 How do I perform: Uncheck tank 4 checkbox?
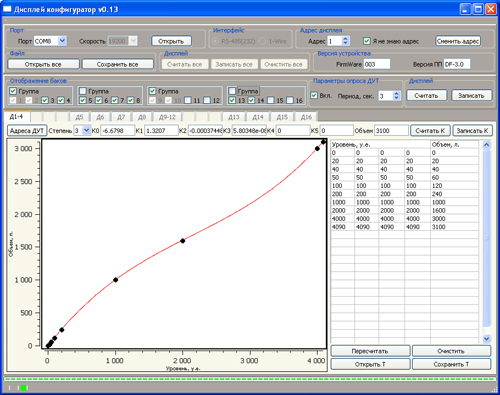pos(61,100)
